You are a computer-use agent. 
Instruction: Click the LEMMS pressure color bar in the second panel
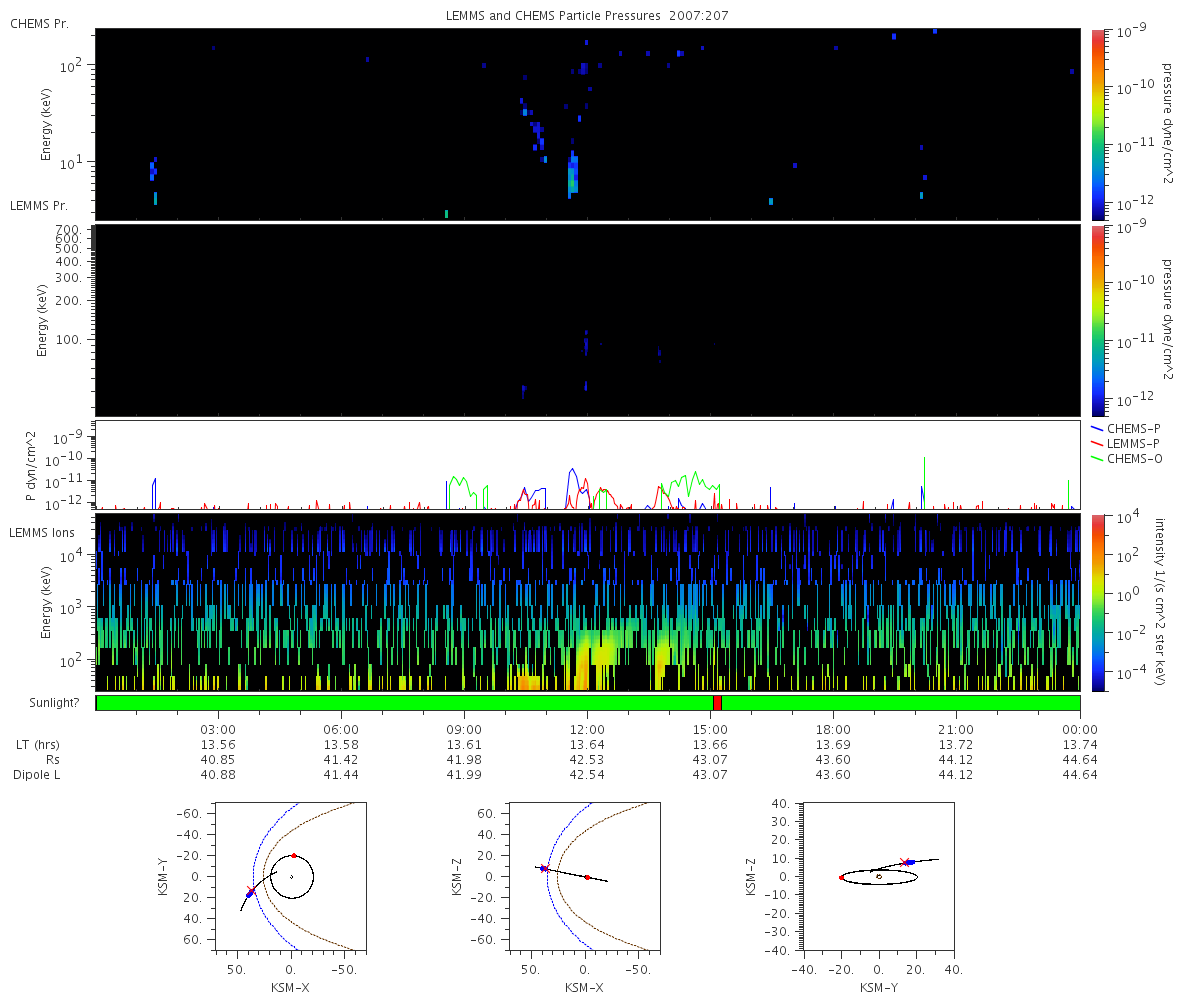pos(1098,320)
